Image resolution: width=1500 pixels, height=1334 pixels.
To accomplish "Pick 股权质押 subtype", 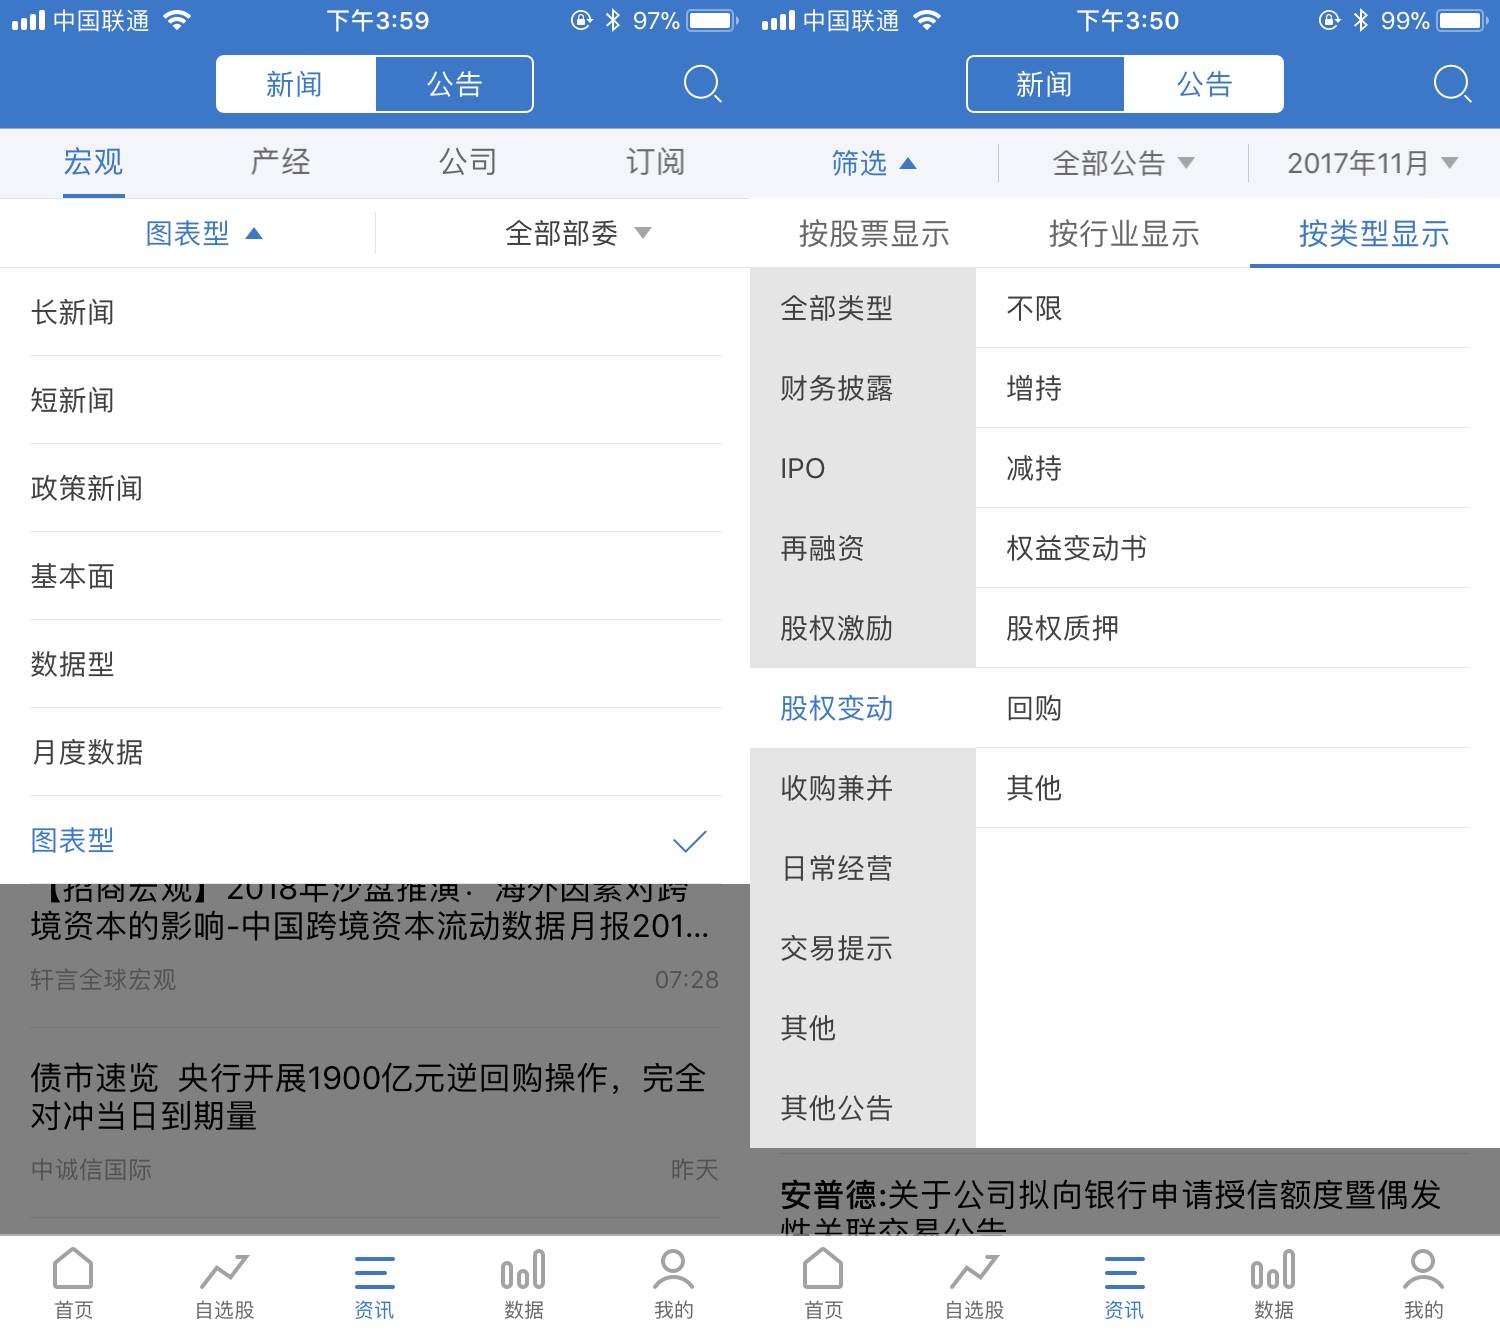I will (x=1237, y=628).
